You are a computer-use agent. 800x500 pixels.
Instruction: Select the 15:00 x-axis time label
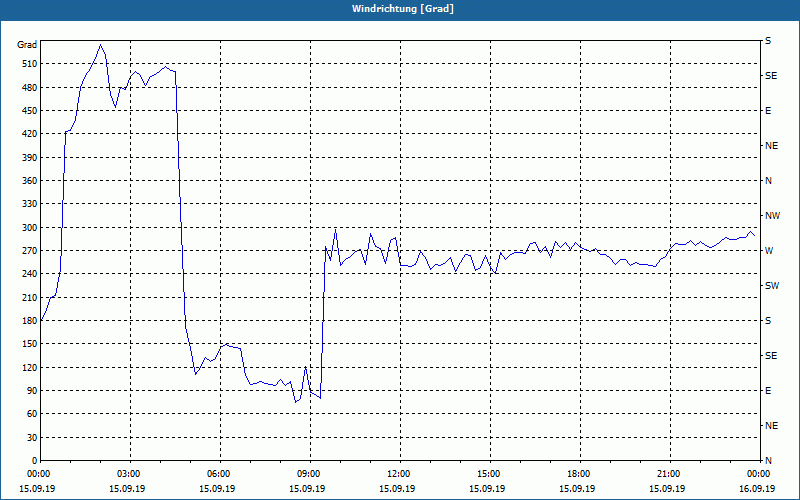coord(487,473)
